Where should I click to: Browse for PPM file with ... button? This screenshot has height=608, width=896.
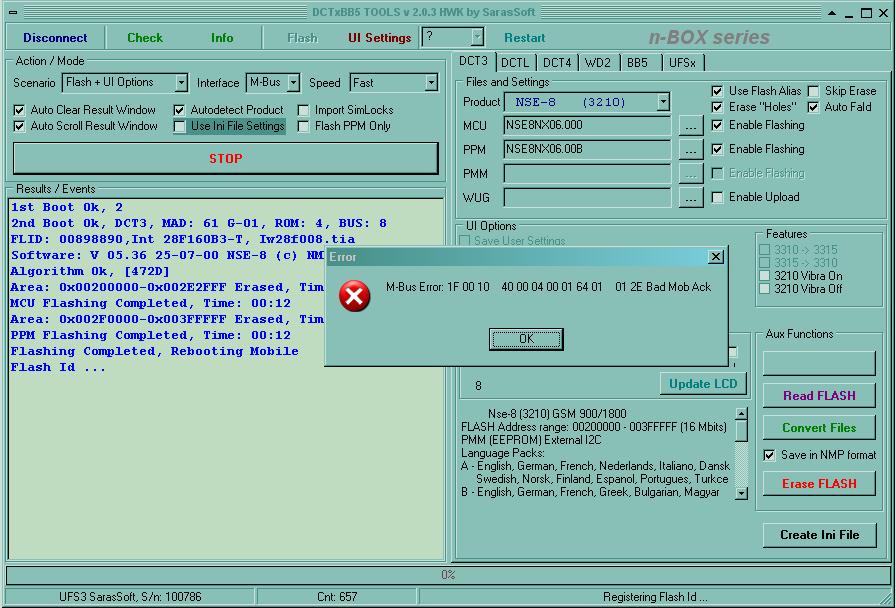point(691,150)
